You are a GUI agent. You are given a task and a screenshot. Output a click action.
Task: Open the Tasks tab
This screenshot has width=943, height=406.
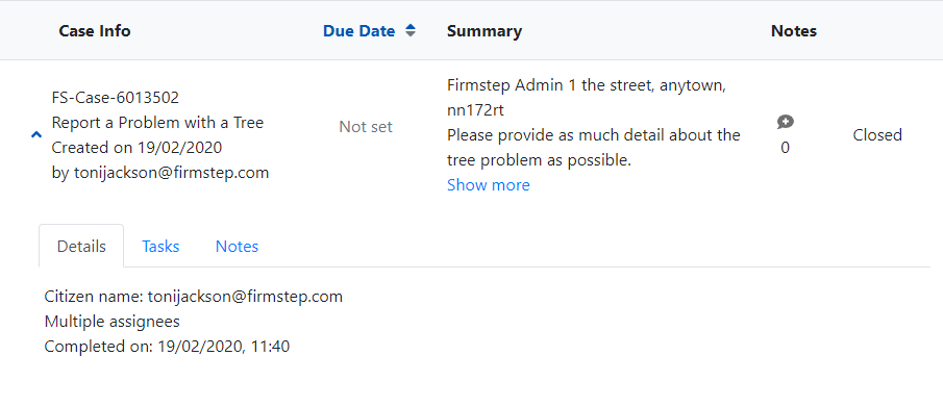pos(160,246)
